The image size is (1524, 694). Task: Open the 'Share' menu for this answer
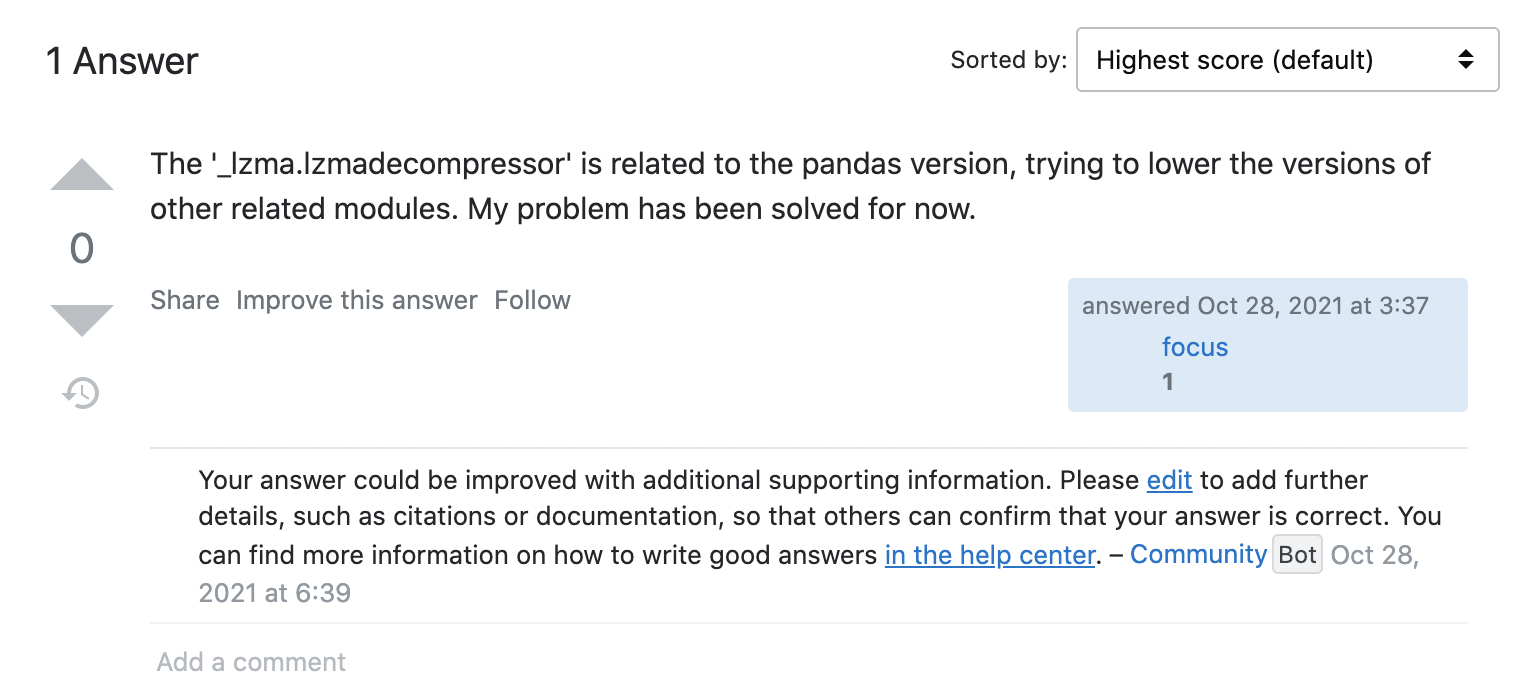tap(184, 300)
